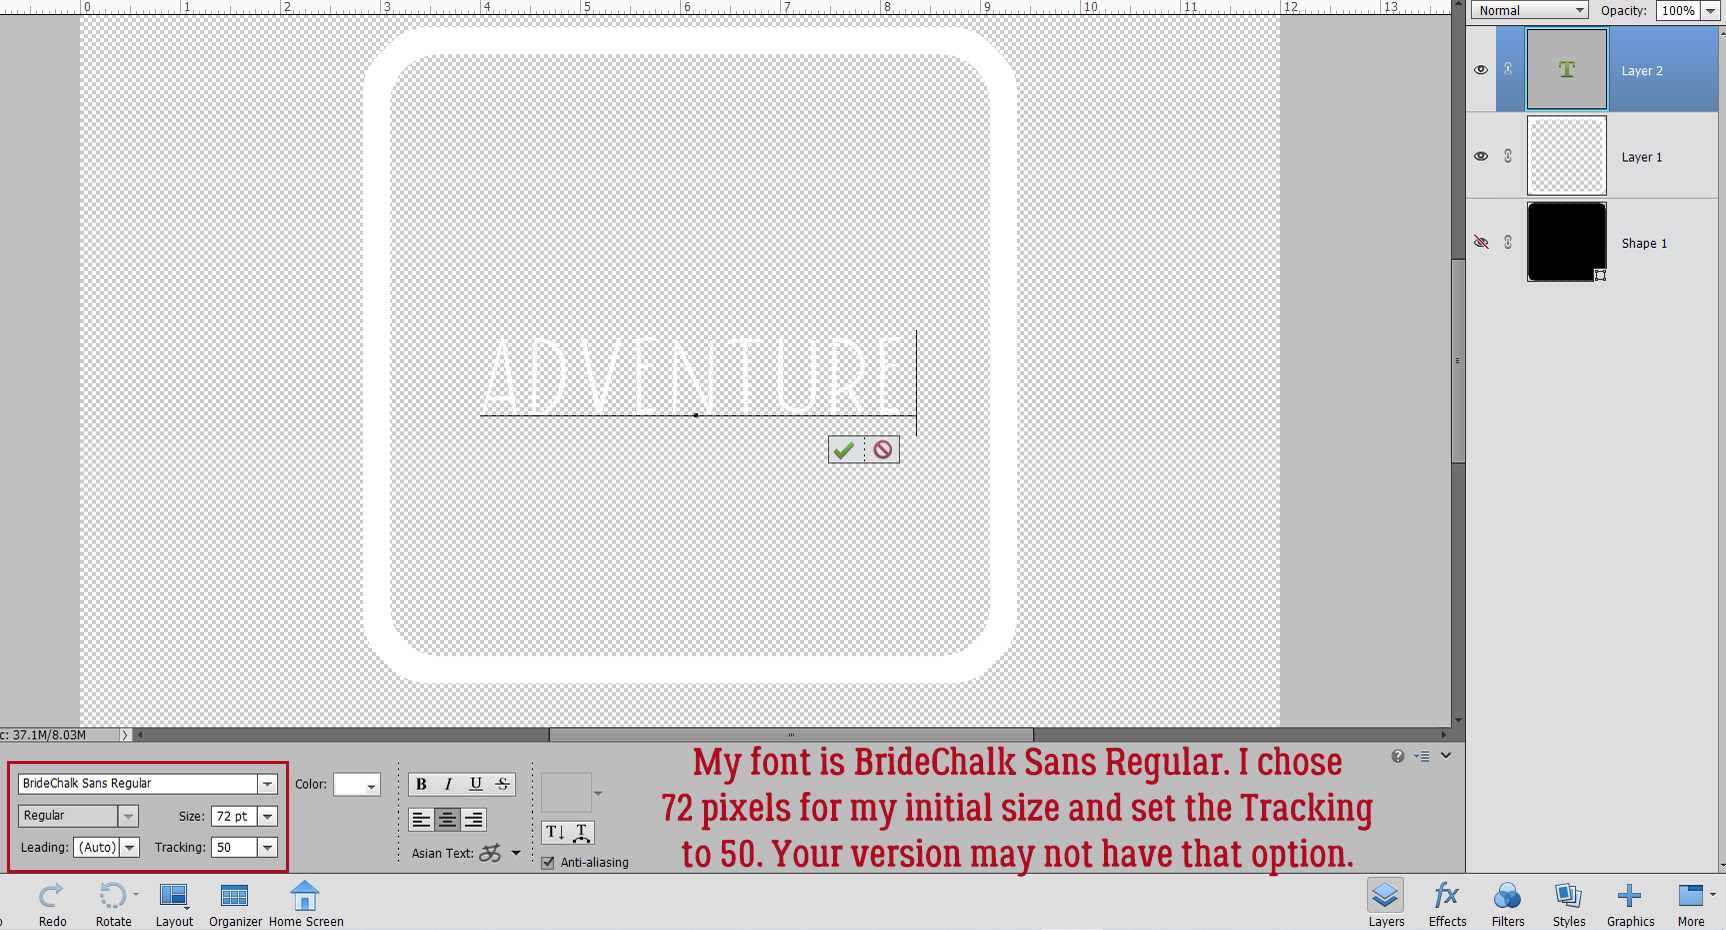
Task: Open the document status info arrow
Action: pos(125,735)
